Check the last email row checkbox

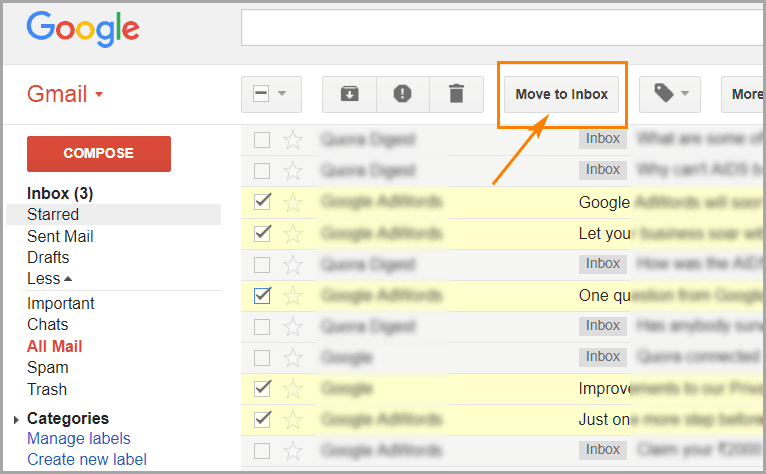click(262, 451)
